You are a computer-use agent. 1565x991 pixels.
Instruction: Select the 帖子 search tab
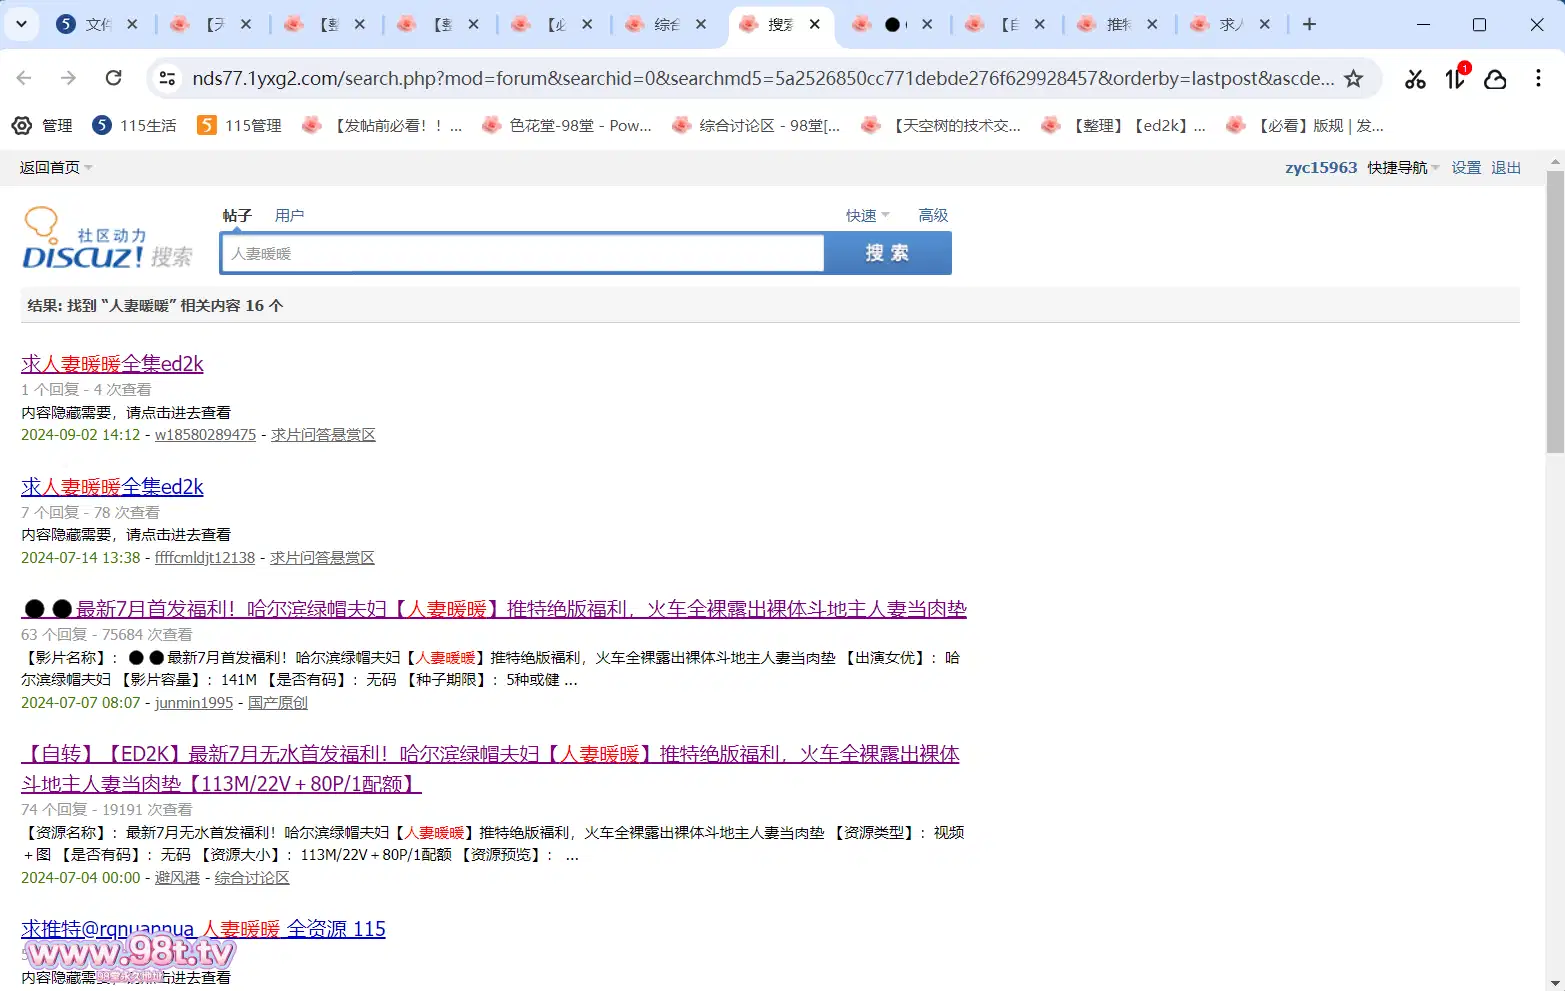pos(237,215)
